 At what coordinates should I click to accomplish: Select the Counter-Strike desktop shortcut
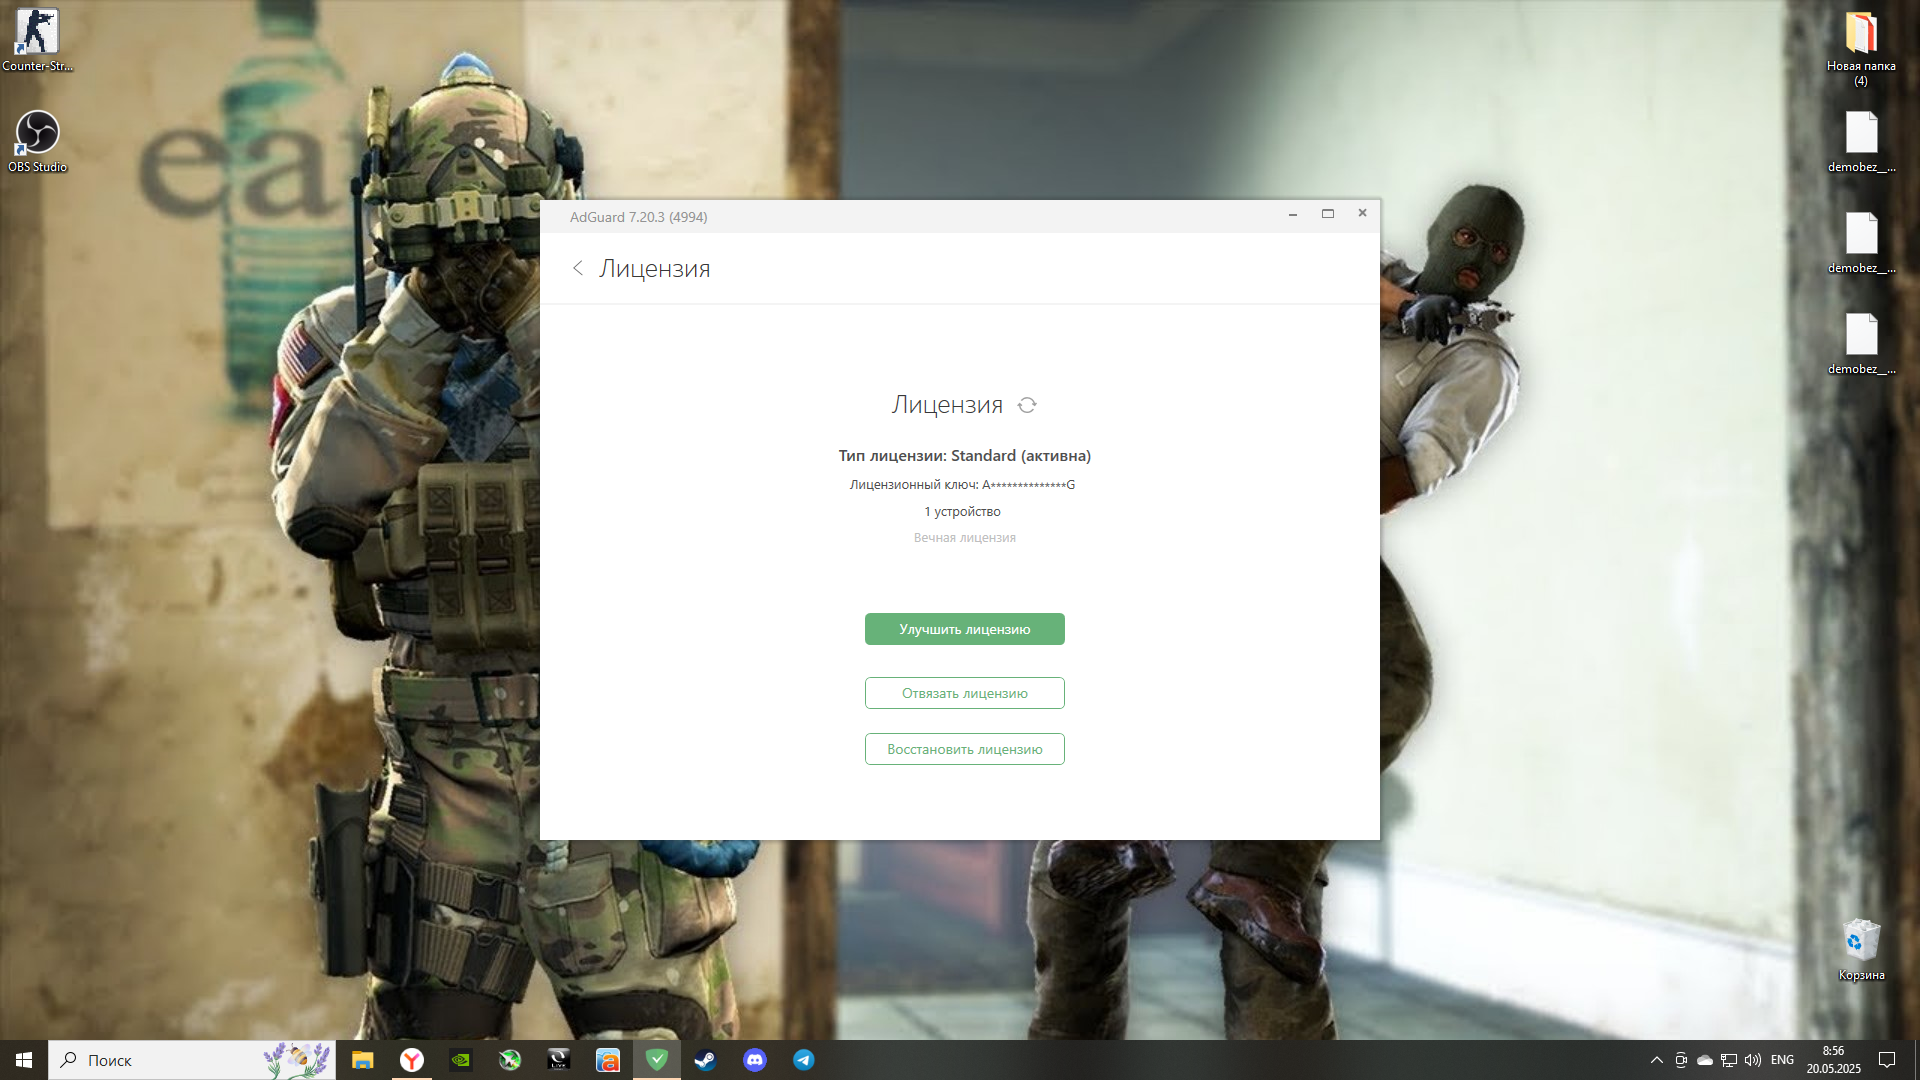tap(37, 40)
